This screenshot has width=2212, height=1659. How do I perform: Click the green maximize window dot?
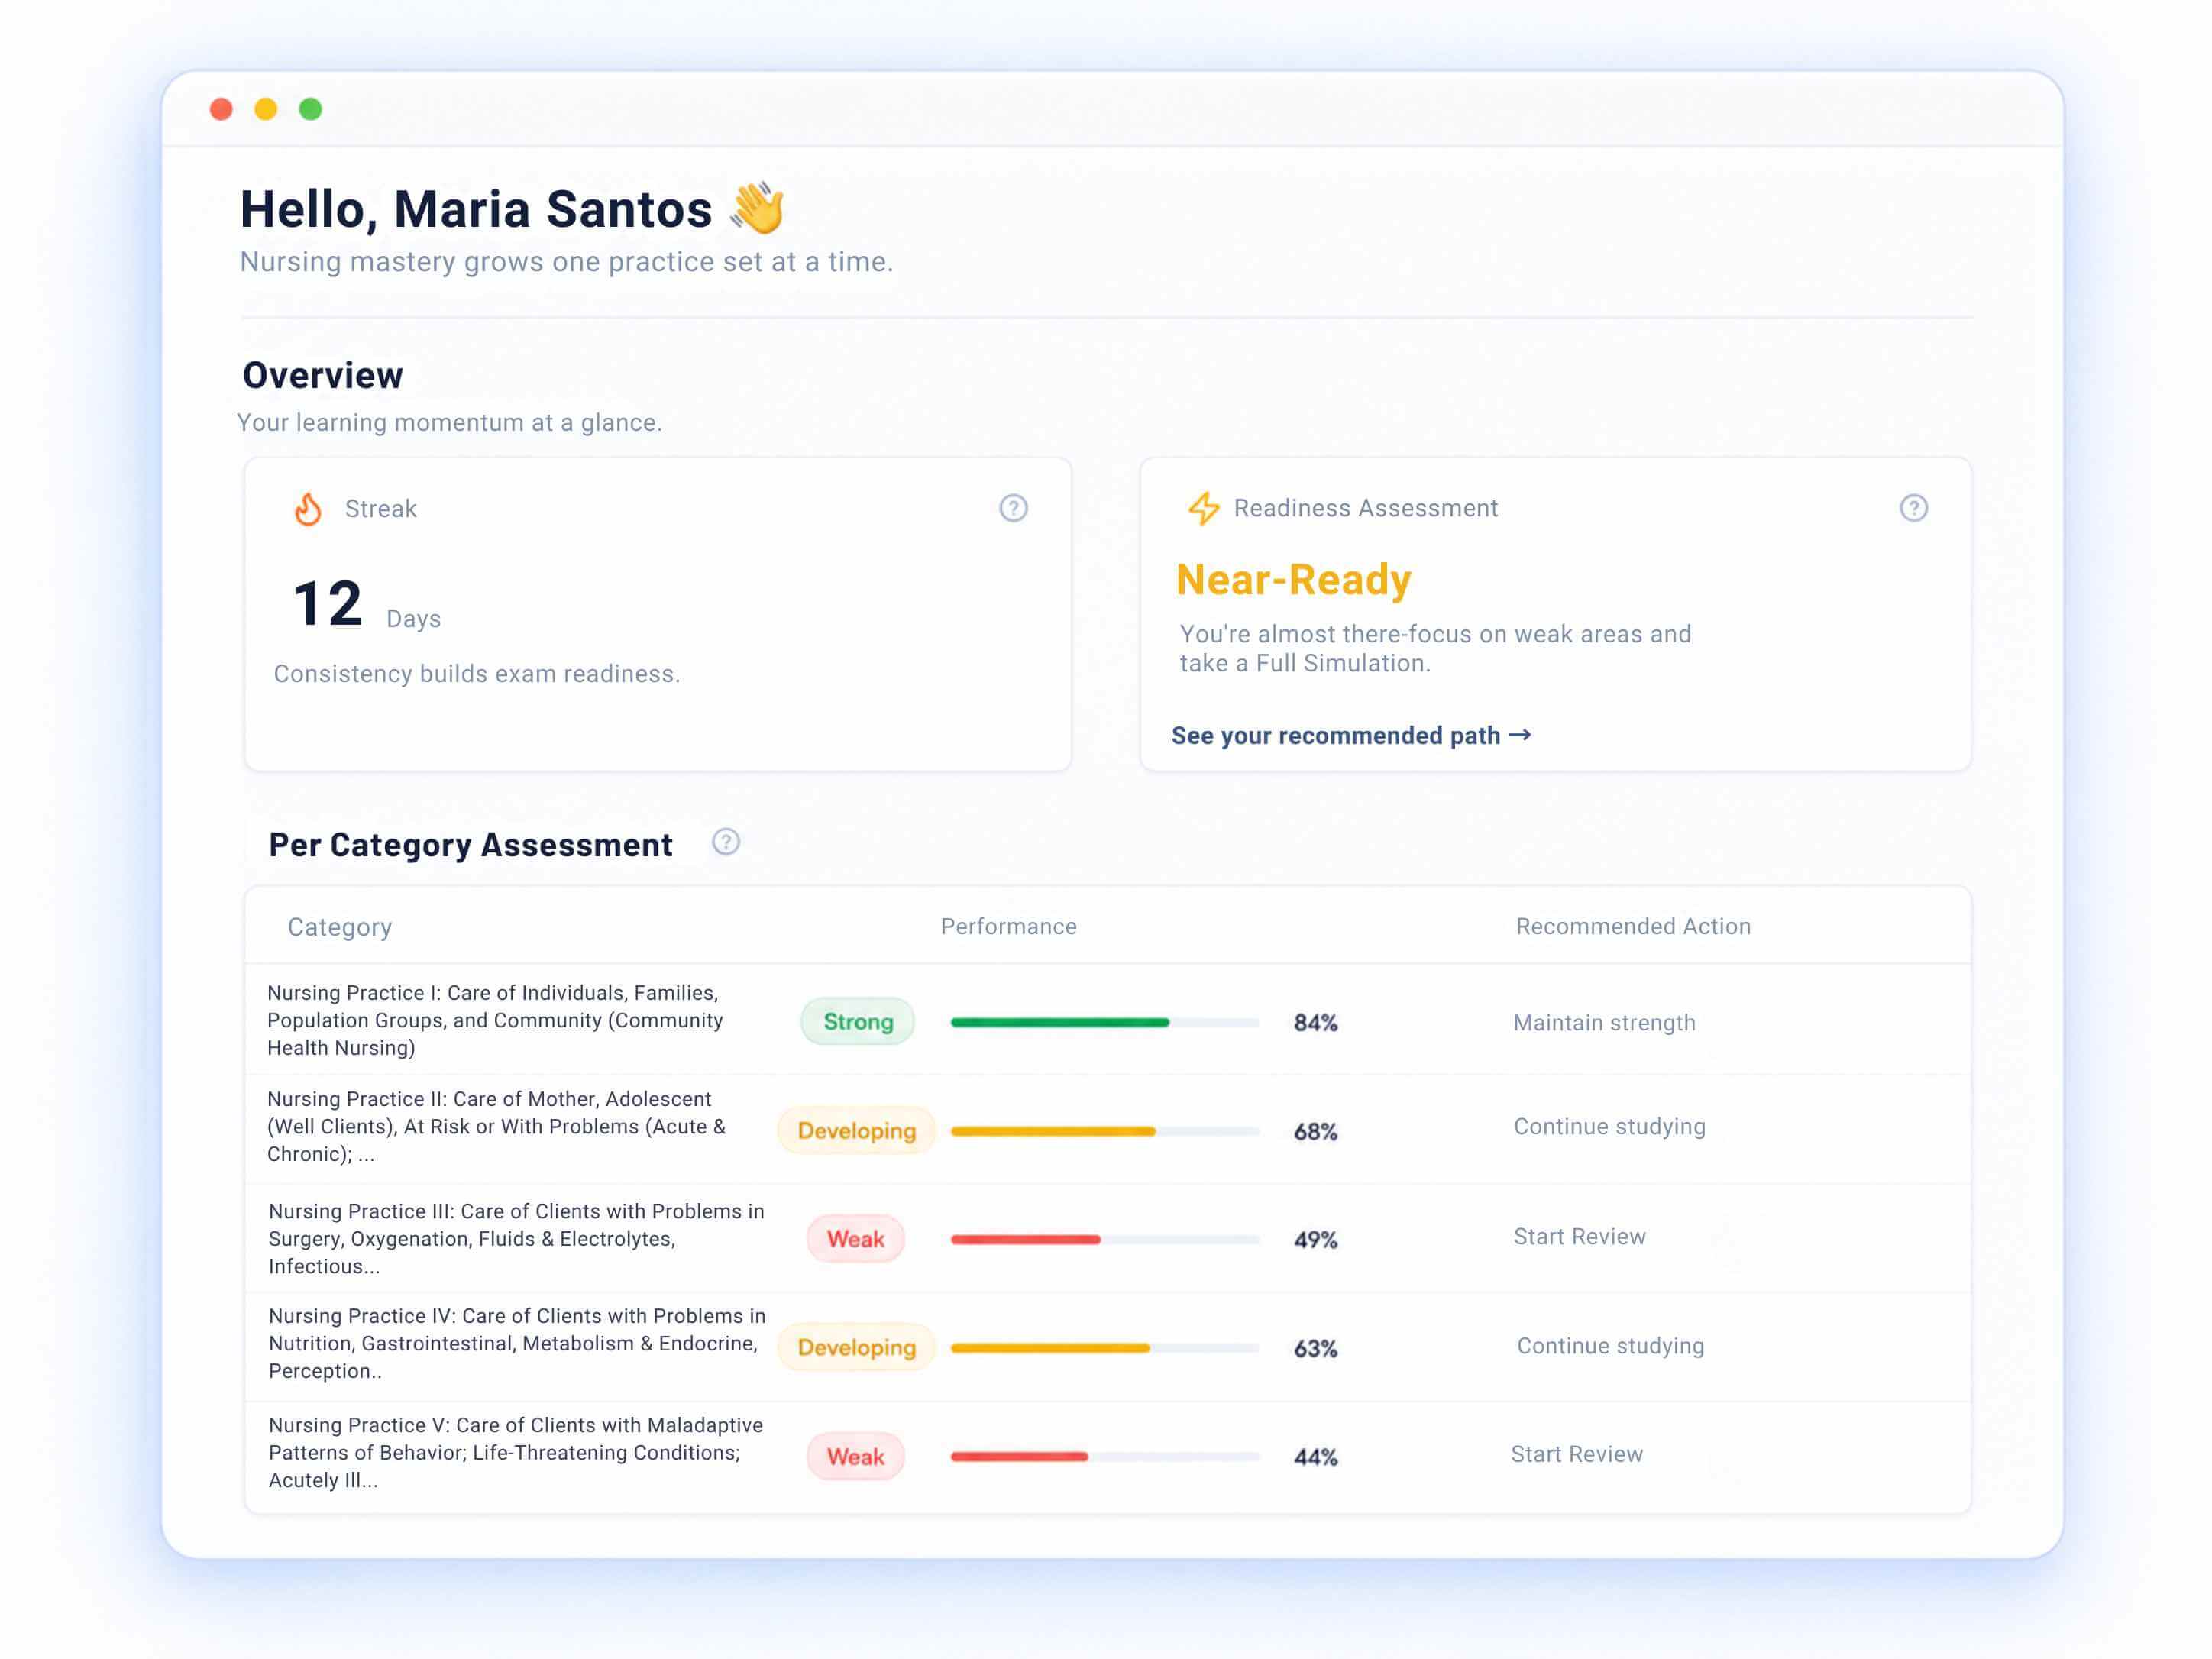[311, 109]
